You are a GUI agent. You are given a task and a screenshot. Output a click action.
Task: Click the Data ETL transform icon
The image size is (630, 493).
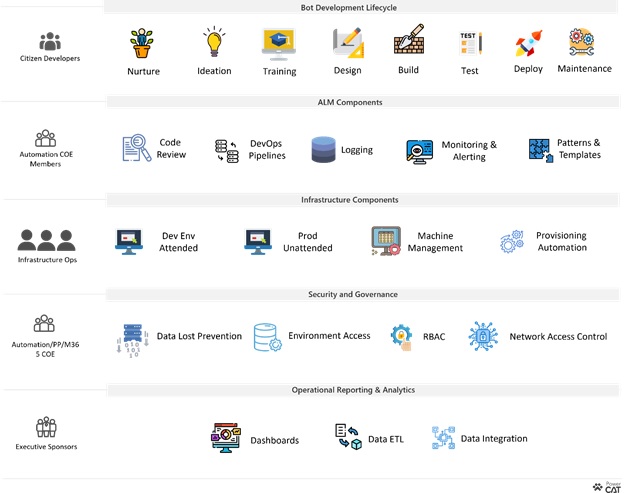[348, 437]
